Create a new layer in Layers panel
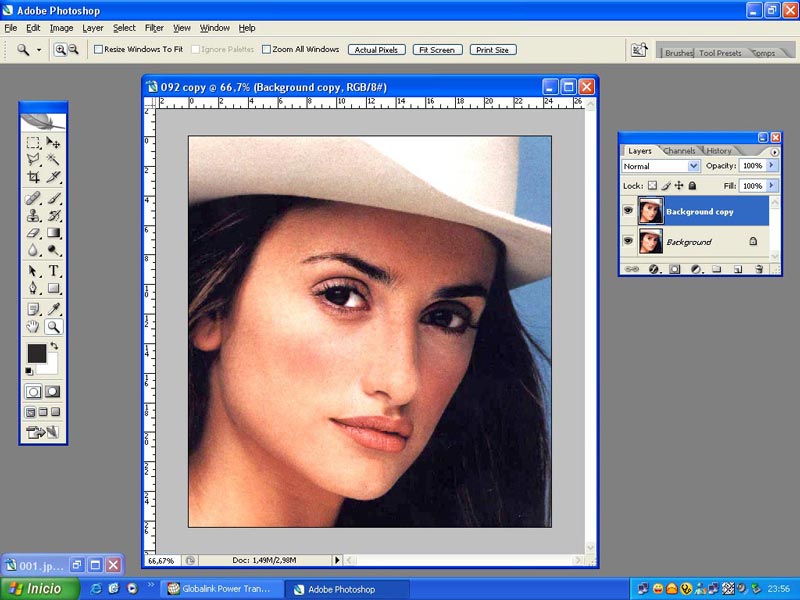Image resolution: width=800 pixels, height=600 pixels. [x=737, y=269]
